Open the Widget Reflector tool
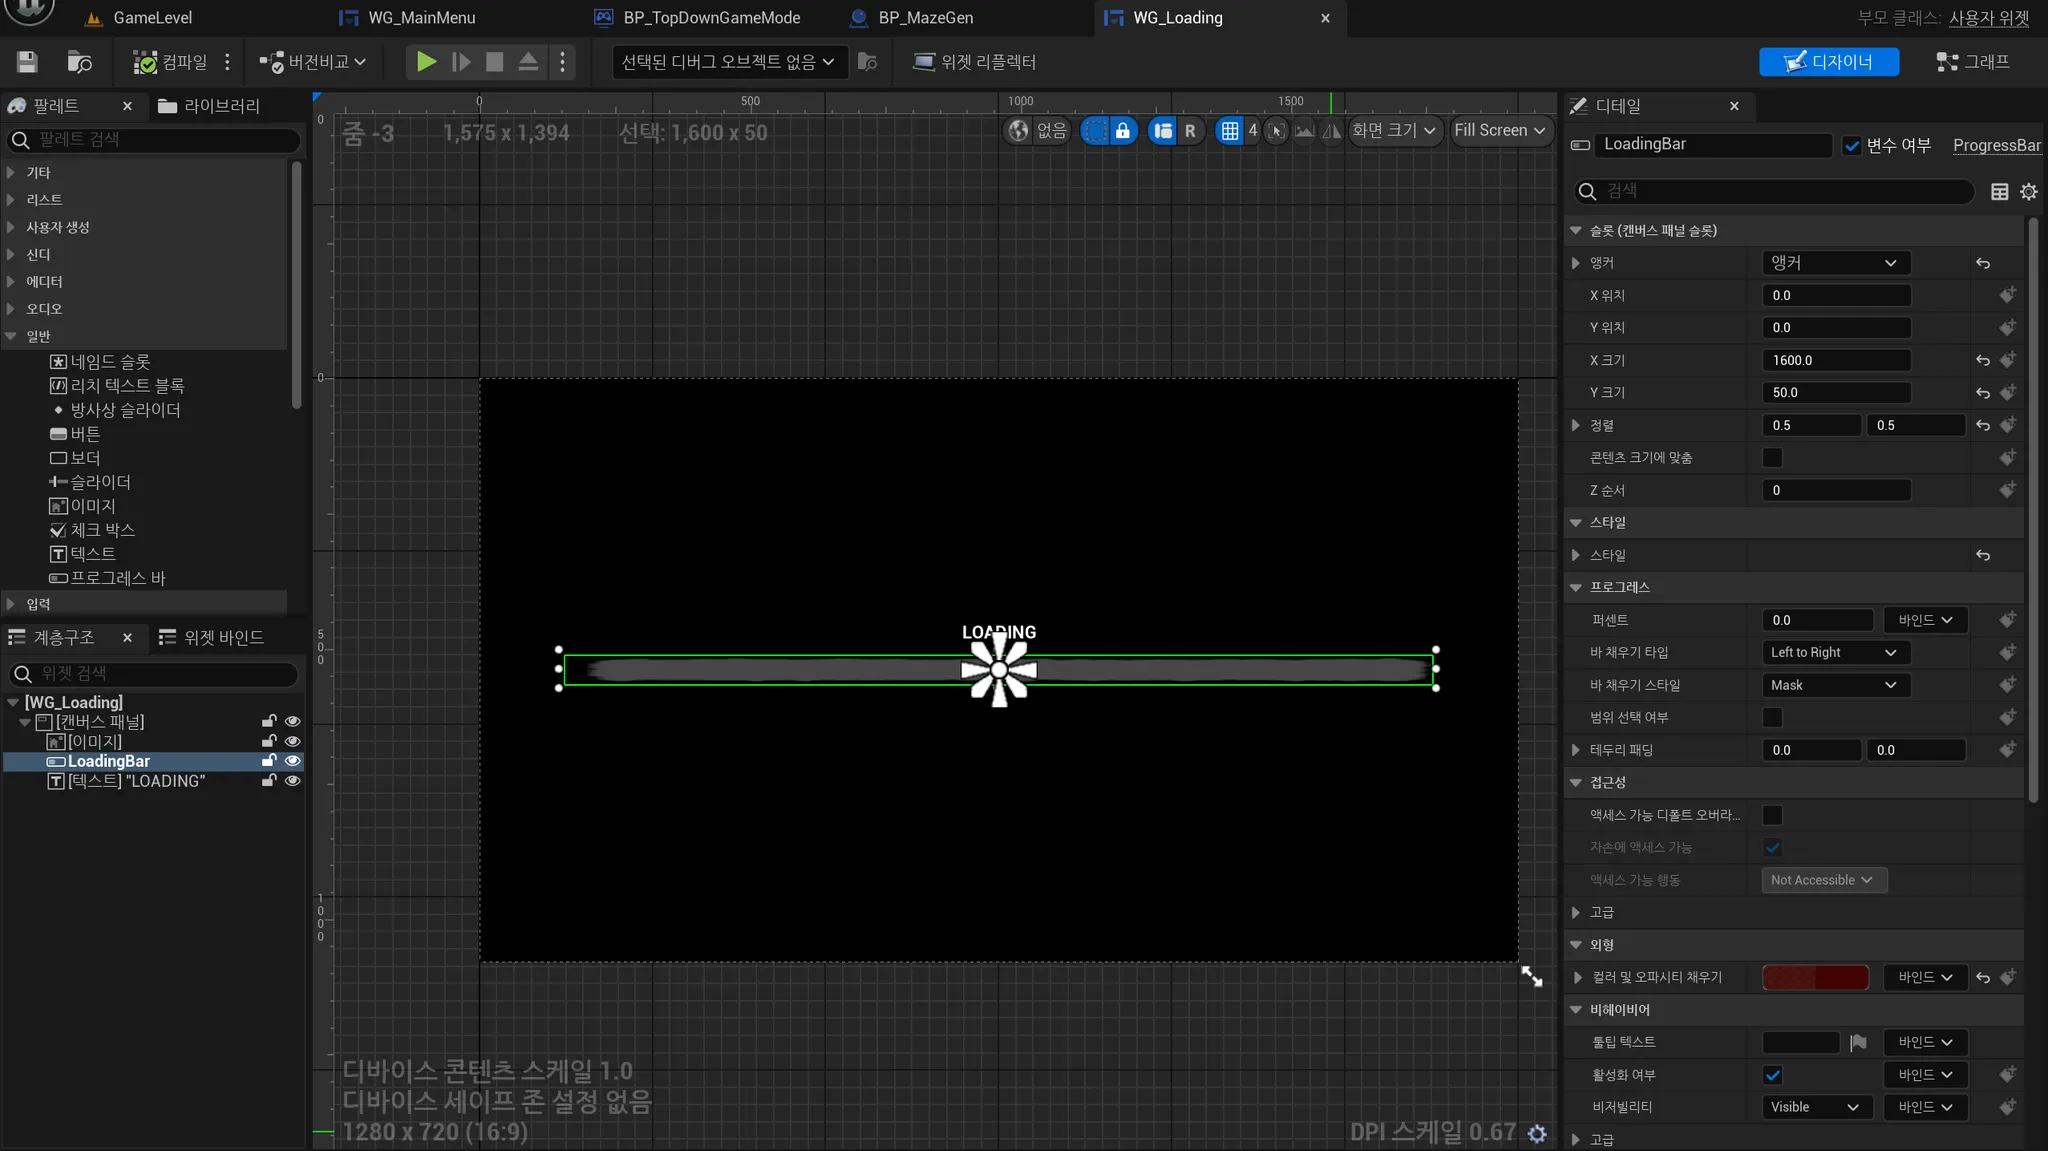The width and height of the screenshot is (2048, 1151). (974, 62)
